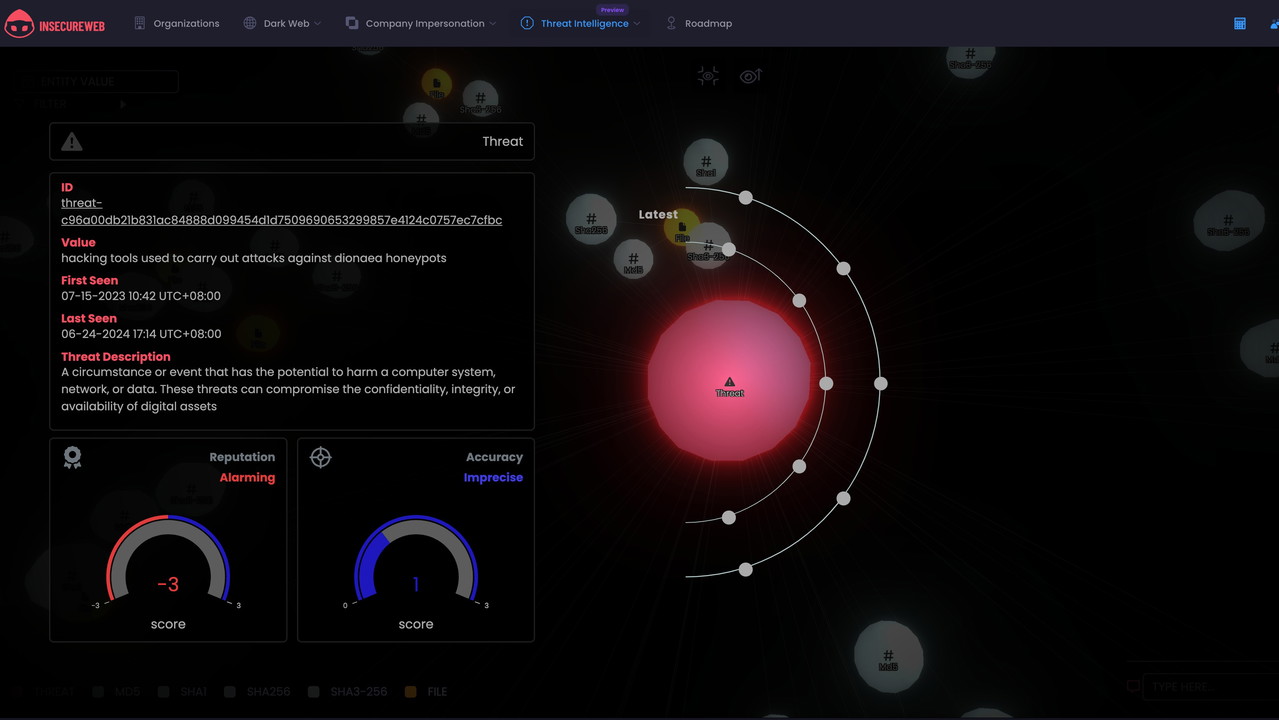The width and height of the screenshot is (1279, 720).
Task: Click the eye focus scan icon
Action: pyautogui.click(x=708, y=76)
